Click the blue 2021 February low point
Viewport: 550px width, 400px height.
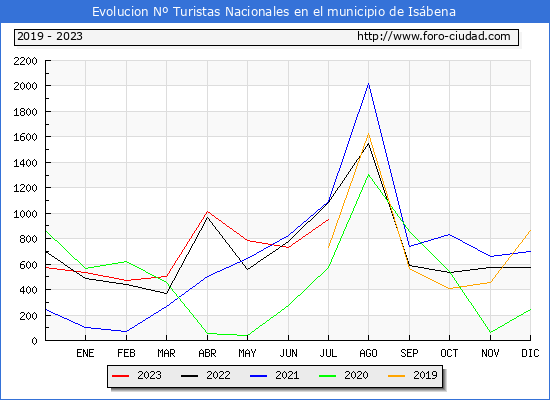pyautogui.click(x=126, y=331)
